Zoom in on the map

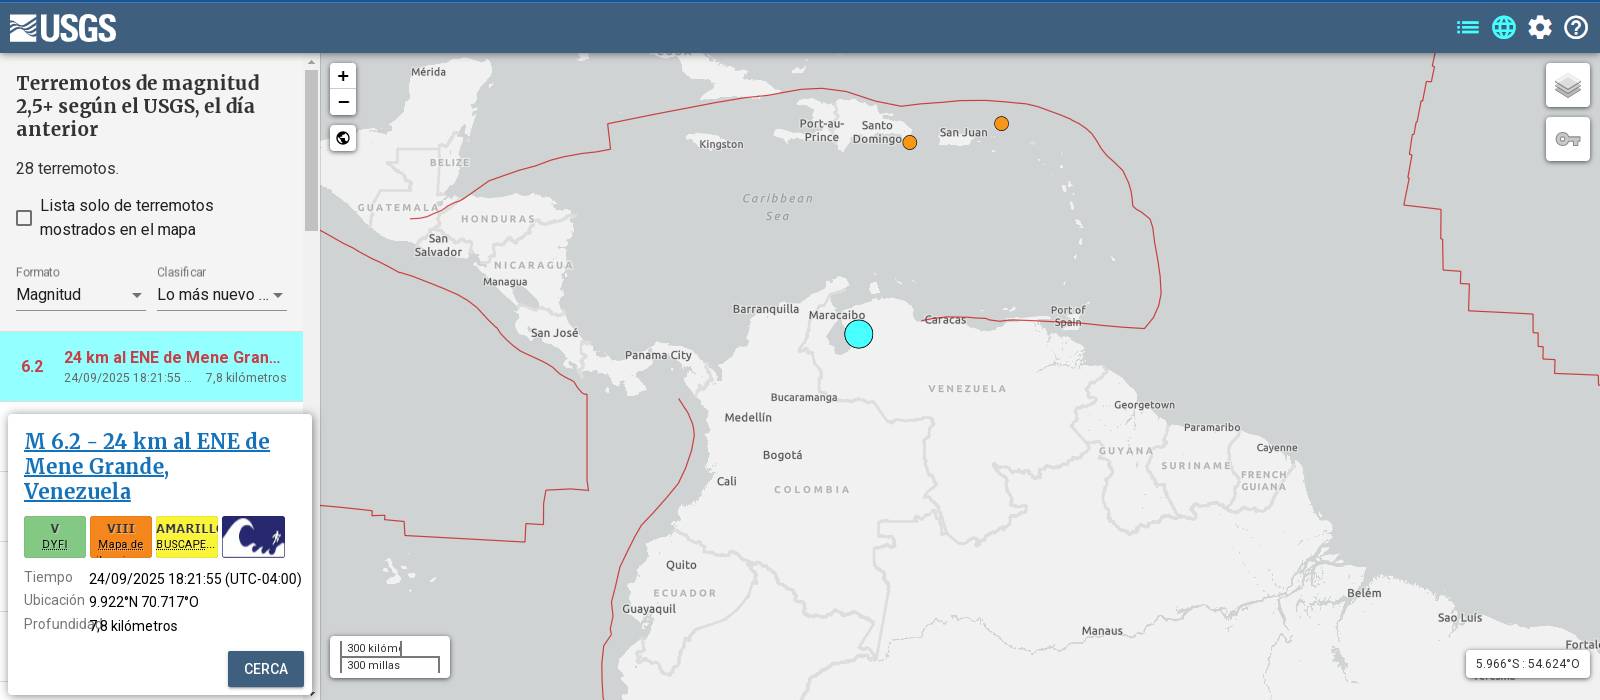343,76
